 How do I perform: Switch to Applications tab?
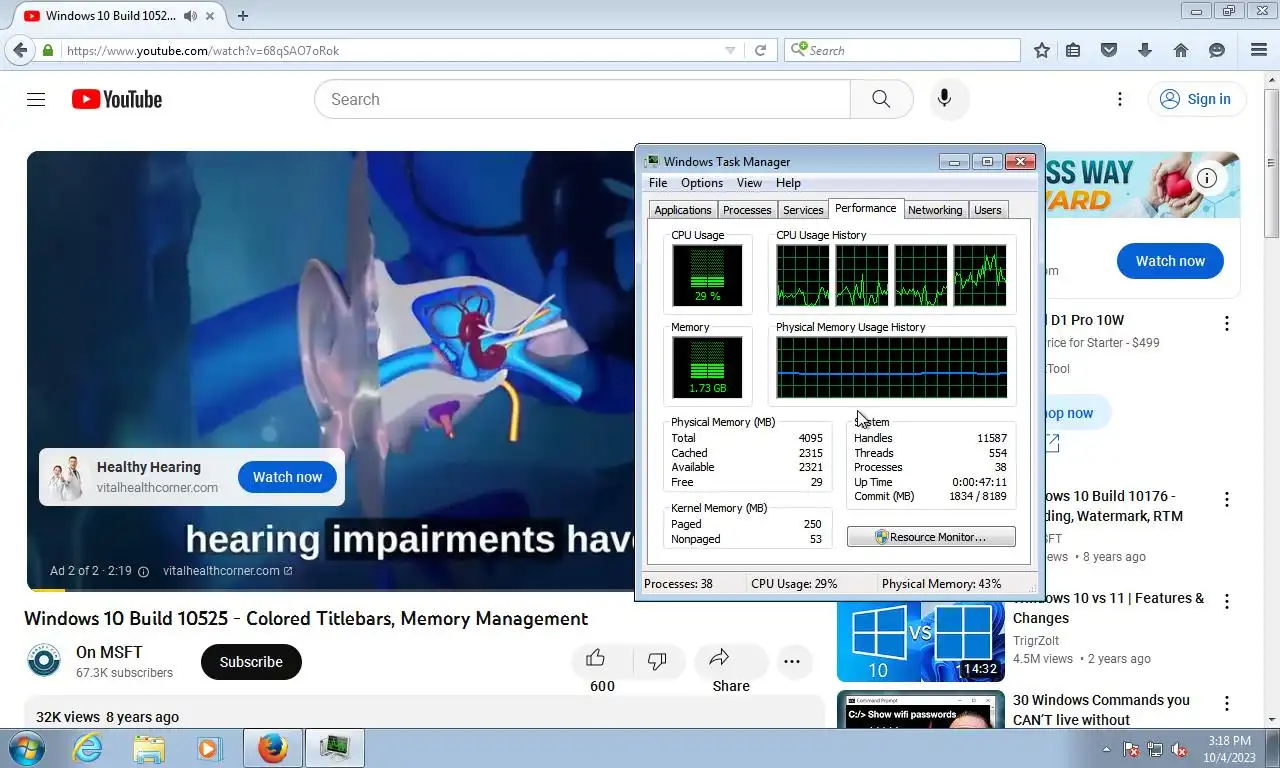tap(683, 210)
